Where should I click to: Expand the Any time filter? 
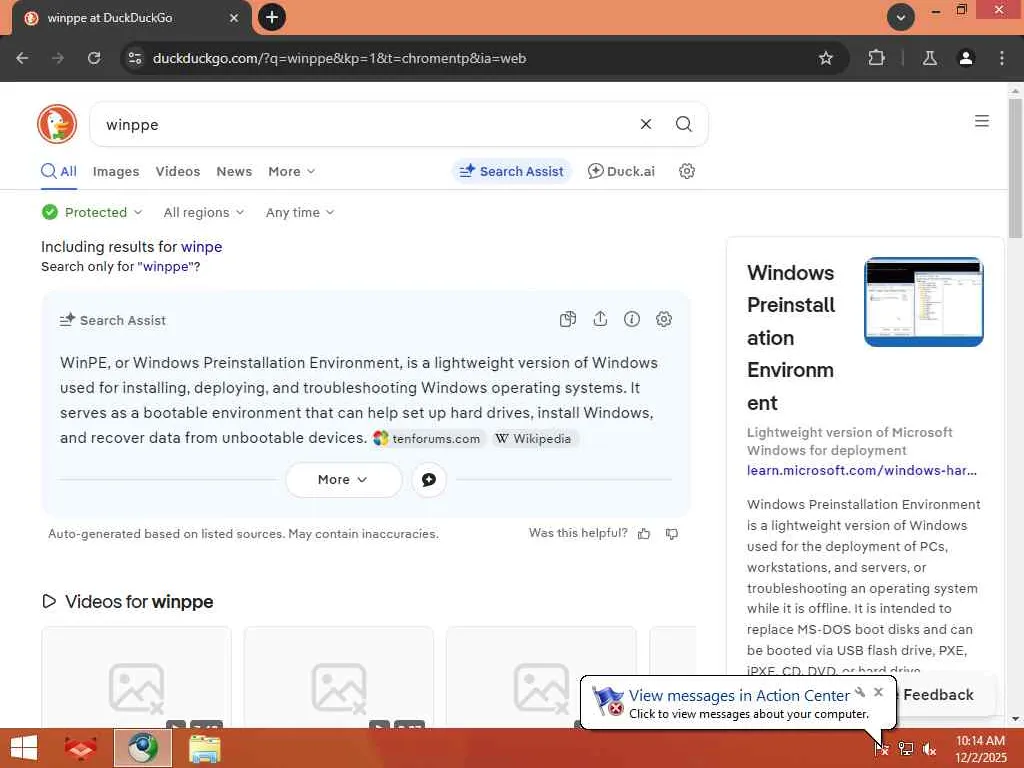tap(299, 212)
